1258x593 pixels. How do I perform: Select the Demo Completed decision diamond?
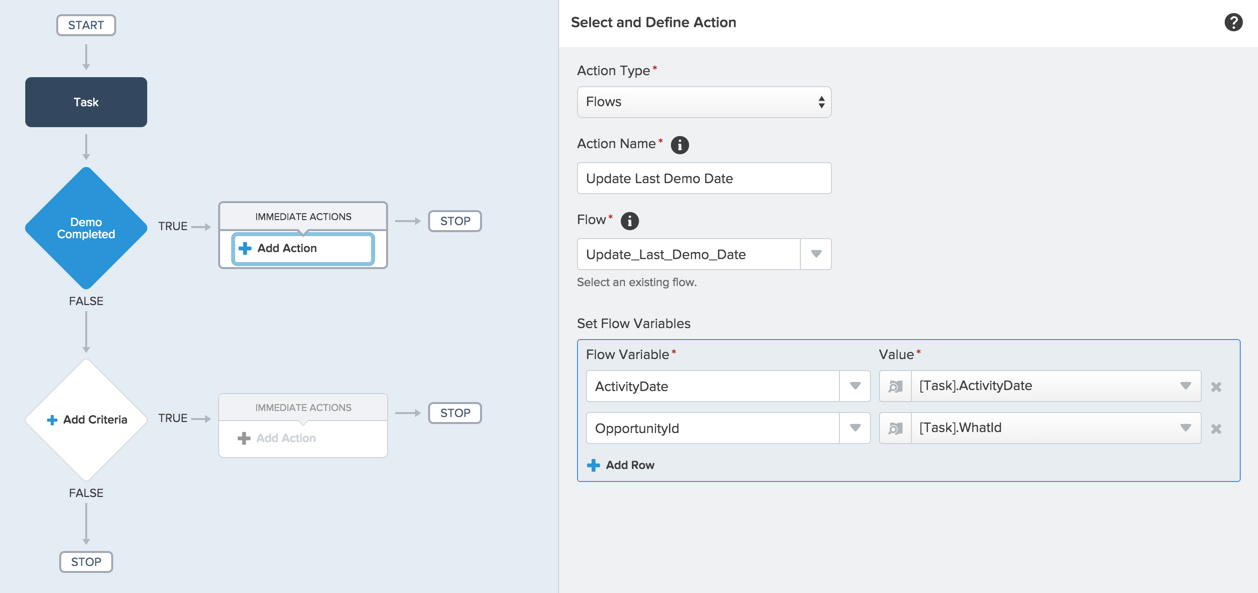coord(86,226)
